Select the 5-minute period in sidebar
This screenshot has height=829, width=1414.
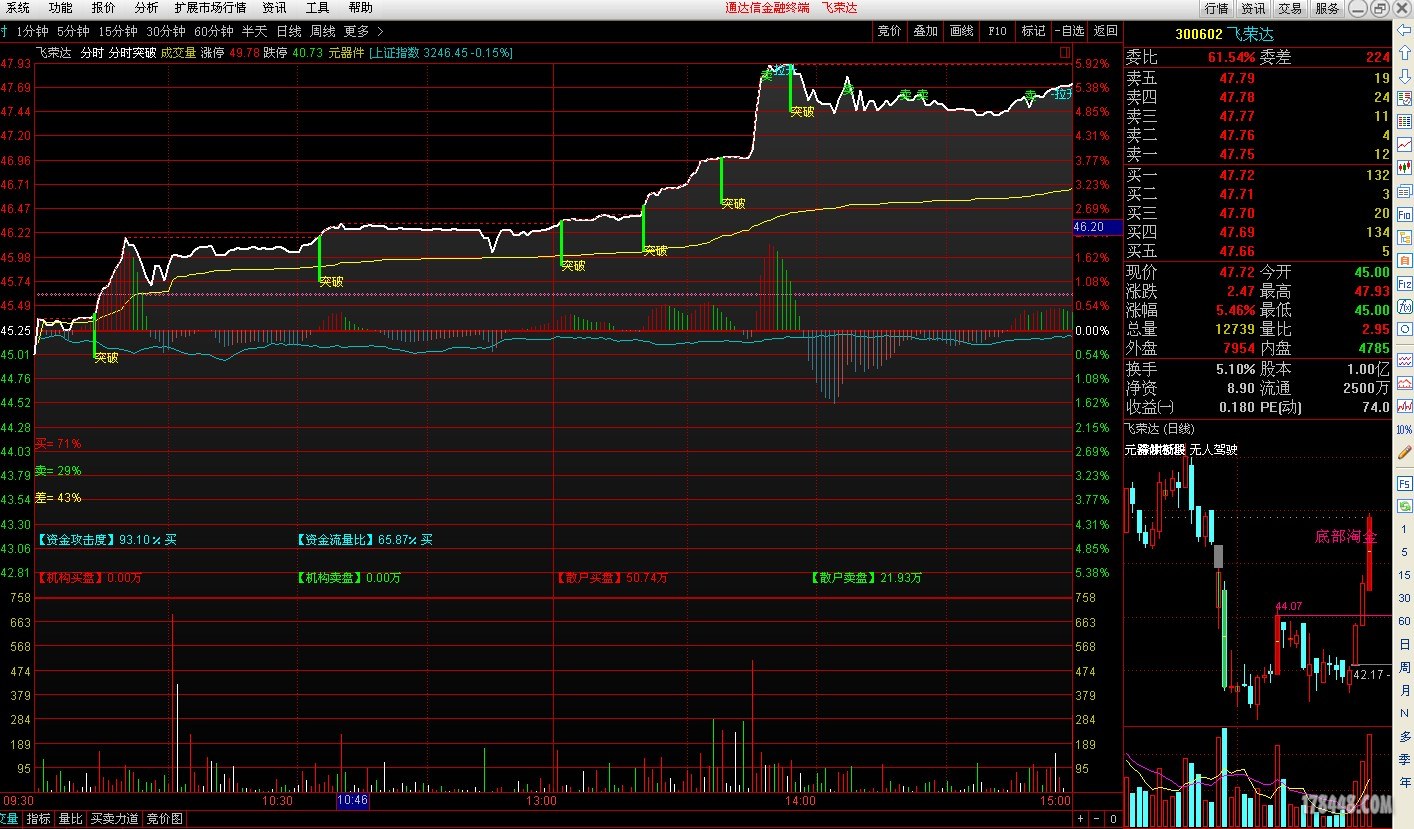1404,551
